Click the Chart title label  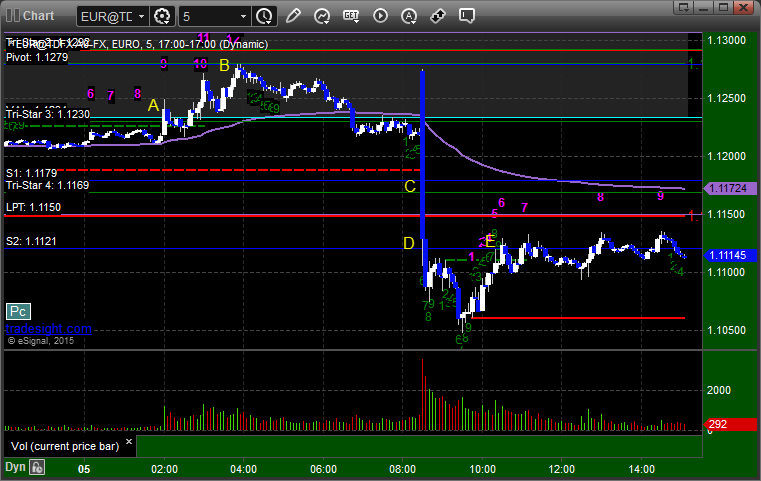[x=38, y=16]
